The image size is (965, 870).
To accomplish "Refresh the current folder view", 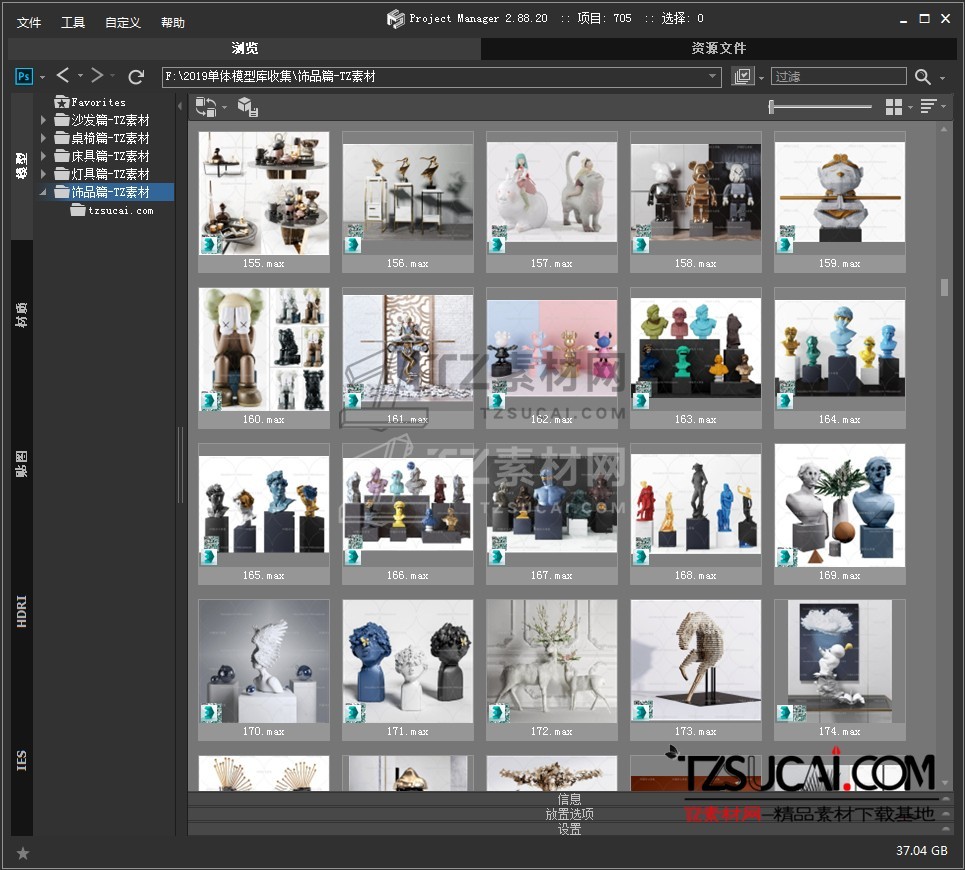I will (137, 76).
